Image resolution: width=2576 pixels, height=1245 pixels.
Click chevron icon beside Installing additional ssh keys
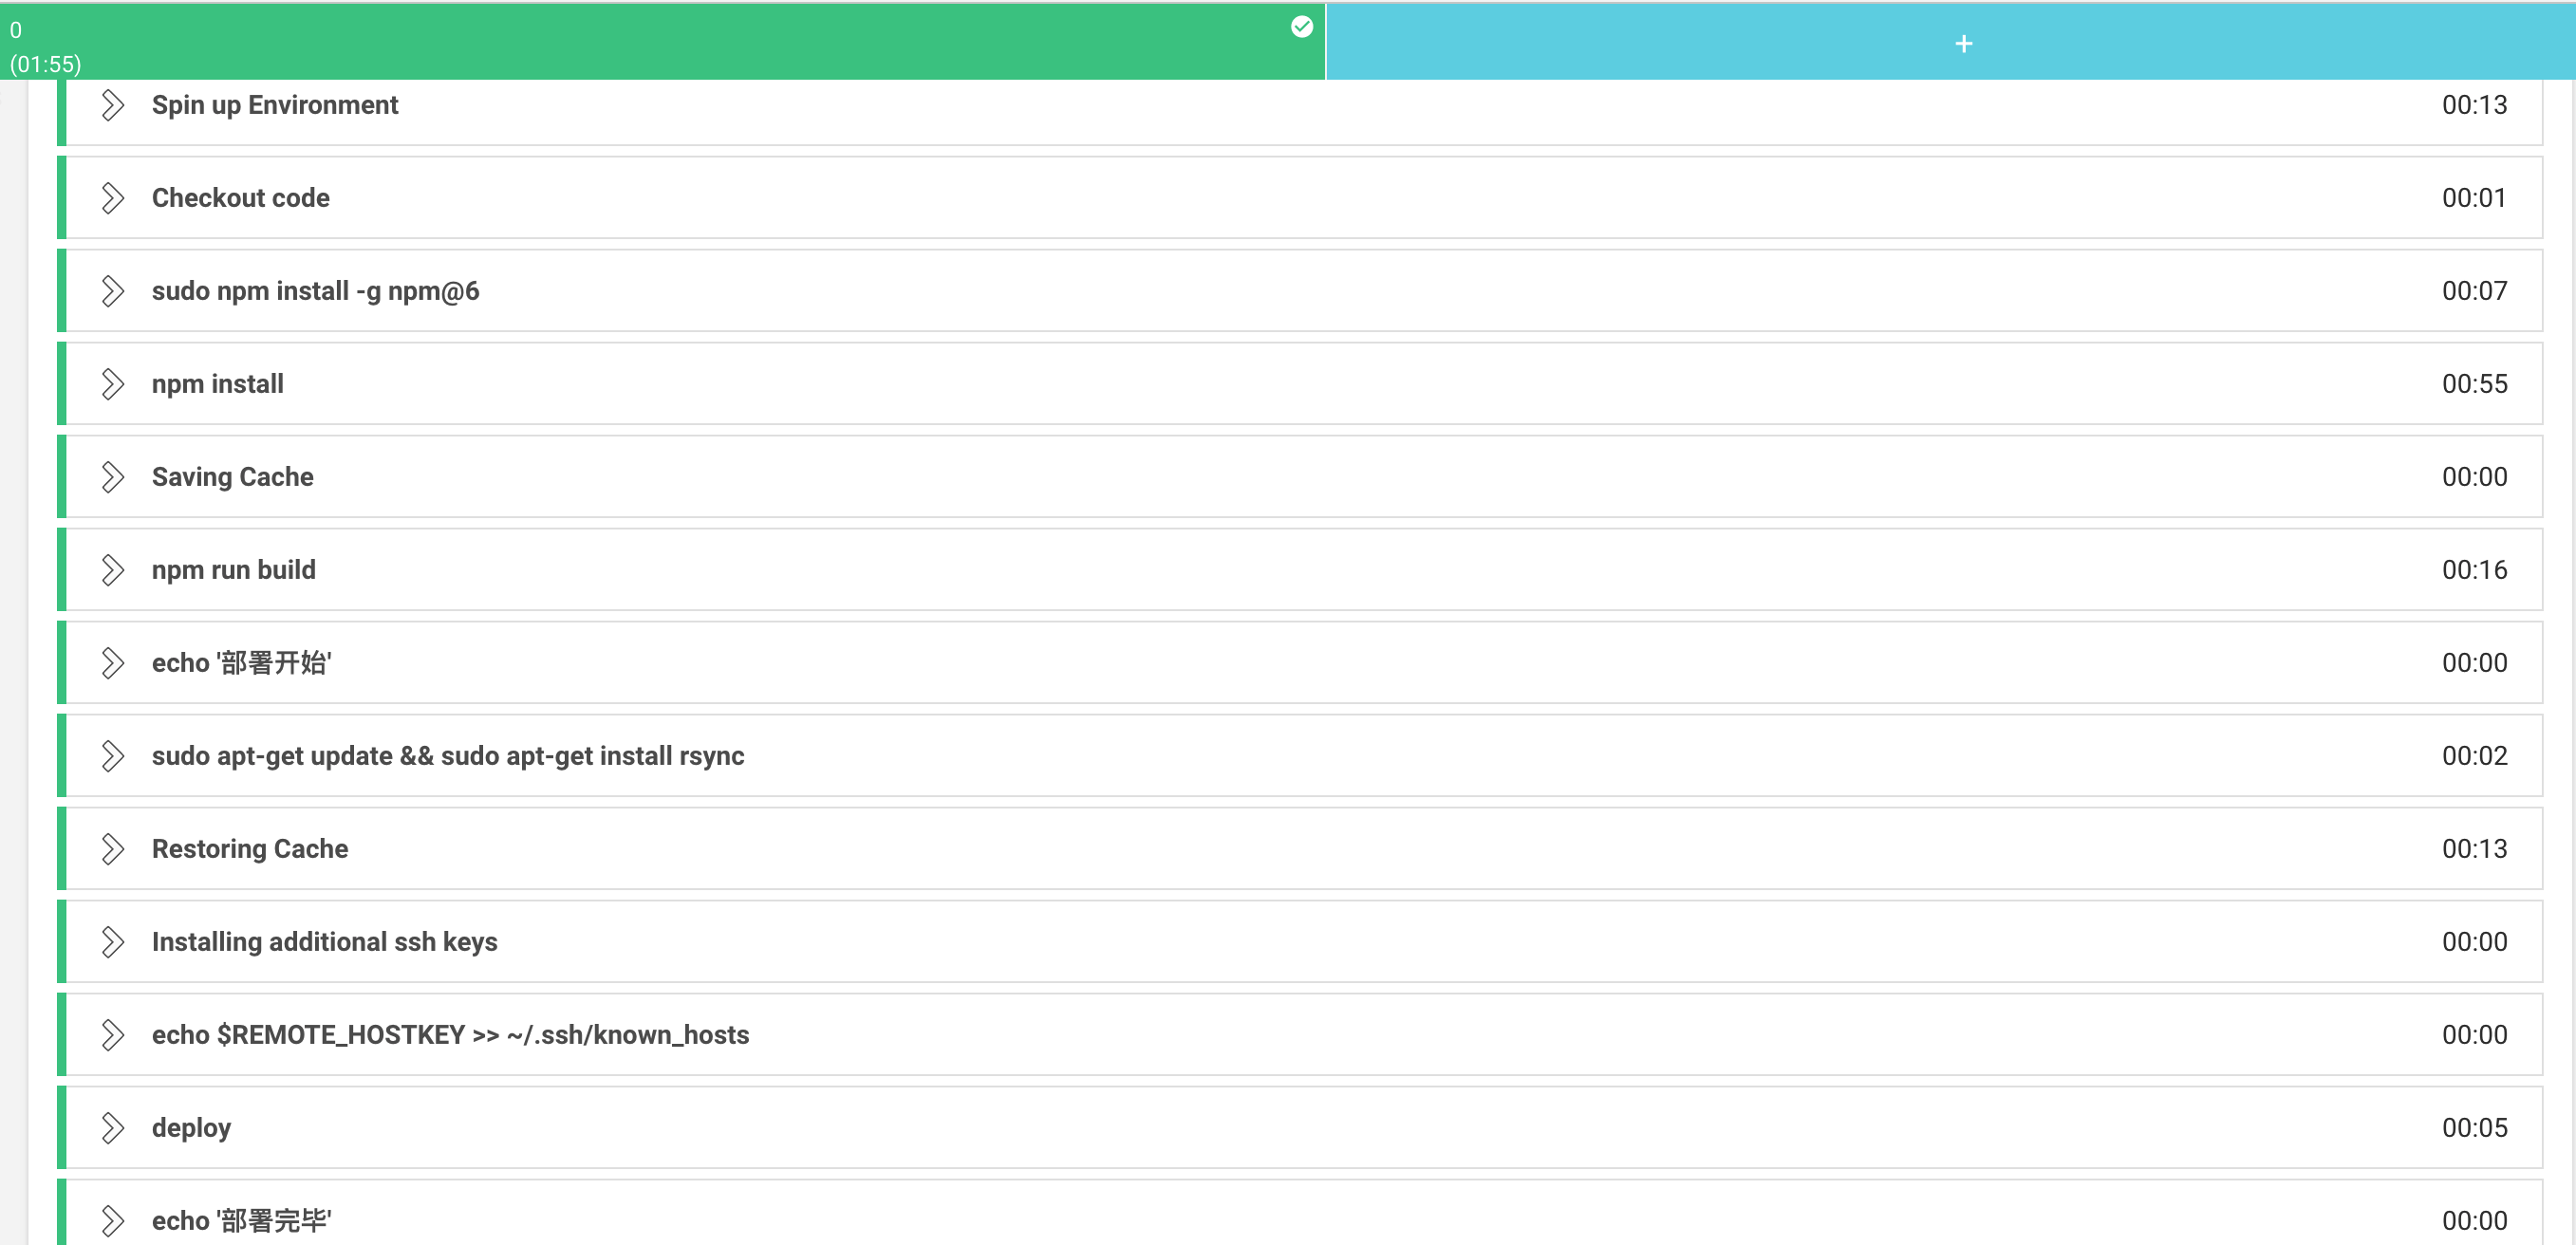pos(112,942)
